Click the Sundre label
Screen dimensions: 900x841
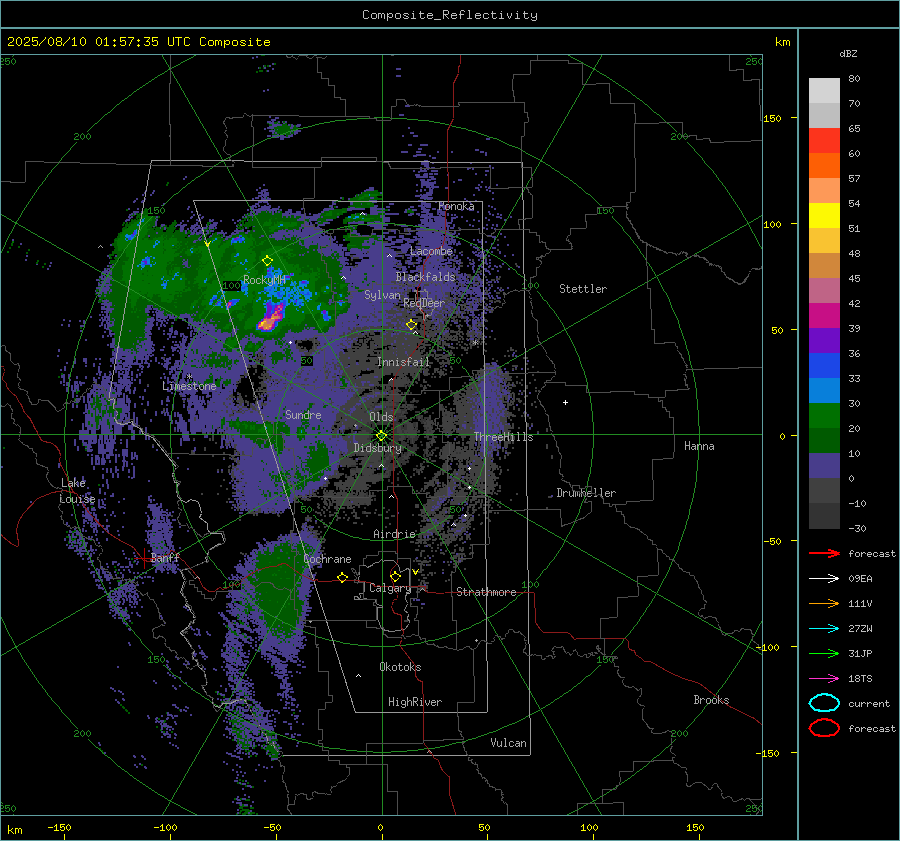coord(303,415)
